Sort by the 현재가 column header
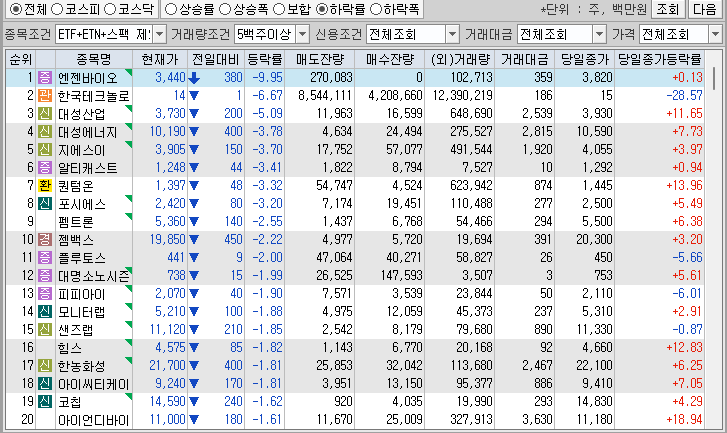727x433 pixels. [160, 59]
